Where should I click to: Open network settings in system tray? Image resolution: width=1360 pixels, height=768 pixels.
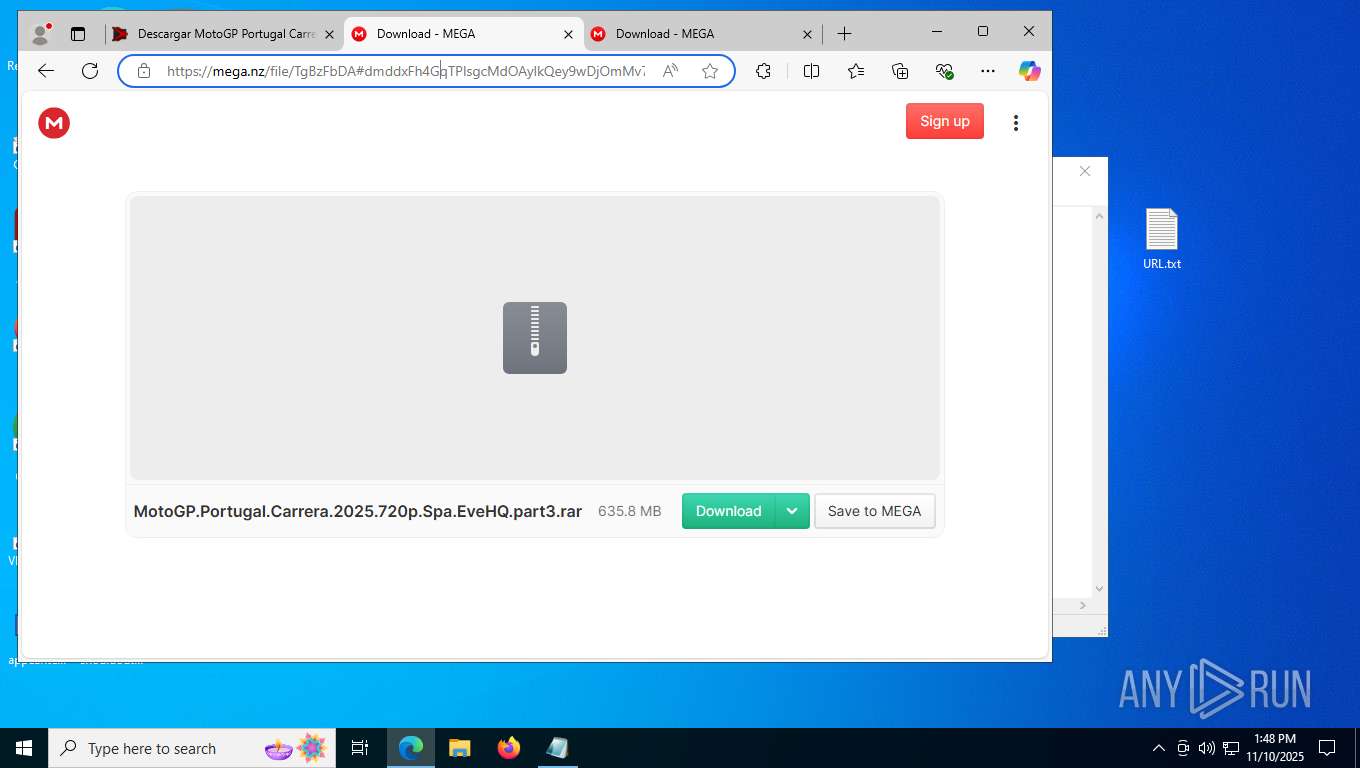1231,748
